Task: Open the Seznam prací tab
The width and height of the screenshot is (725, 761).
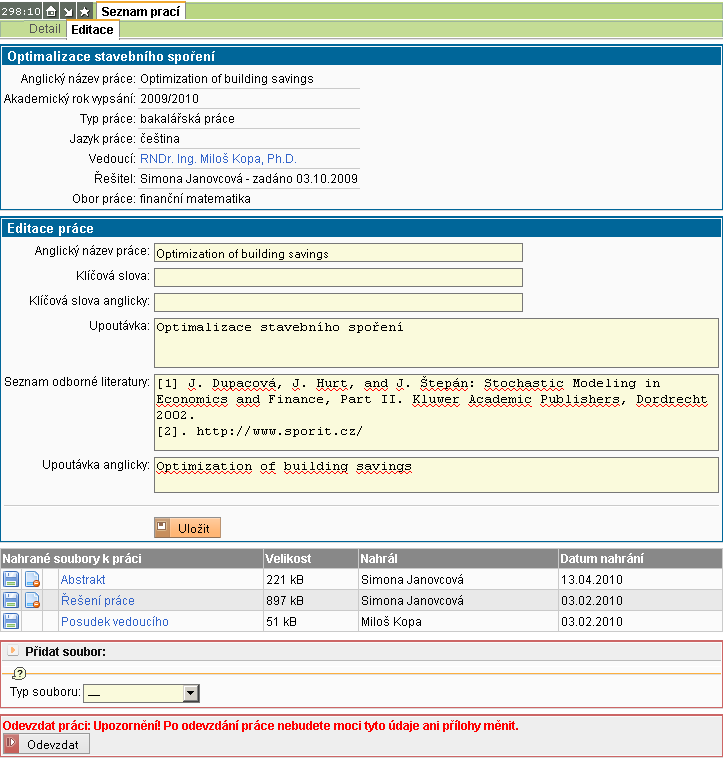Action: click(x=140, y=11)
